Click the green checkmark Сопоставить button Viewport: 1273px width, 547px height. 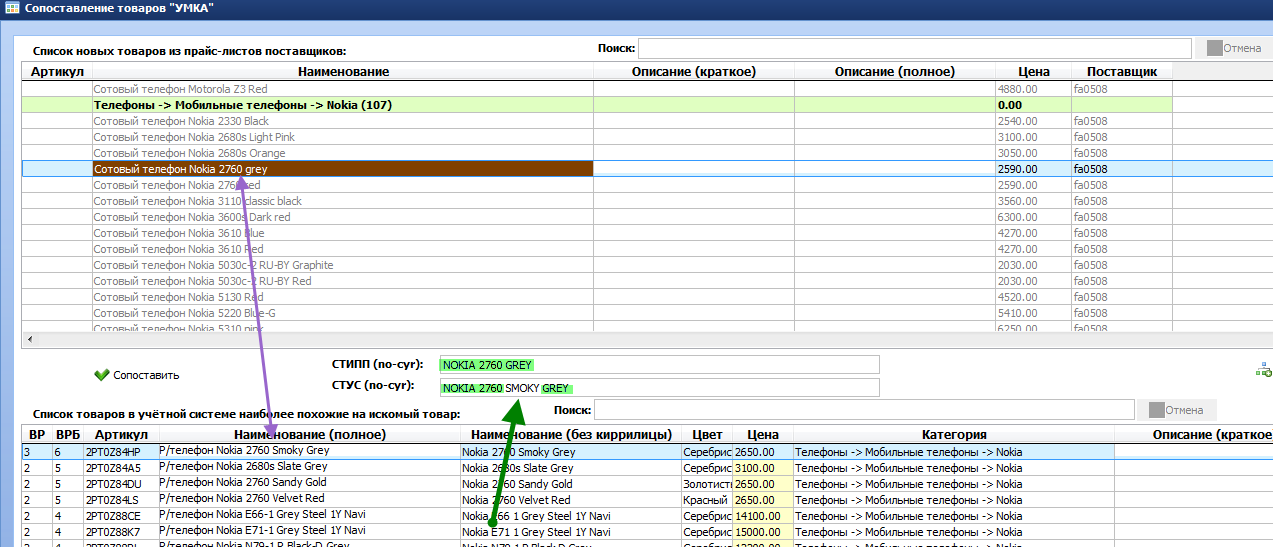(136, 375)
